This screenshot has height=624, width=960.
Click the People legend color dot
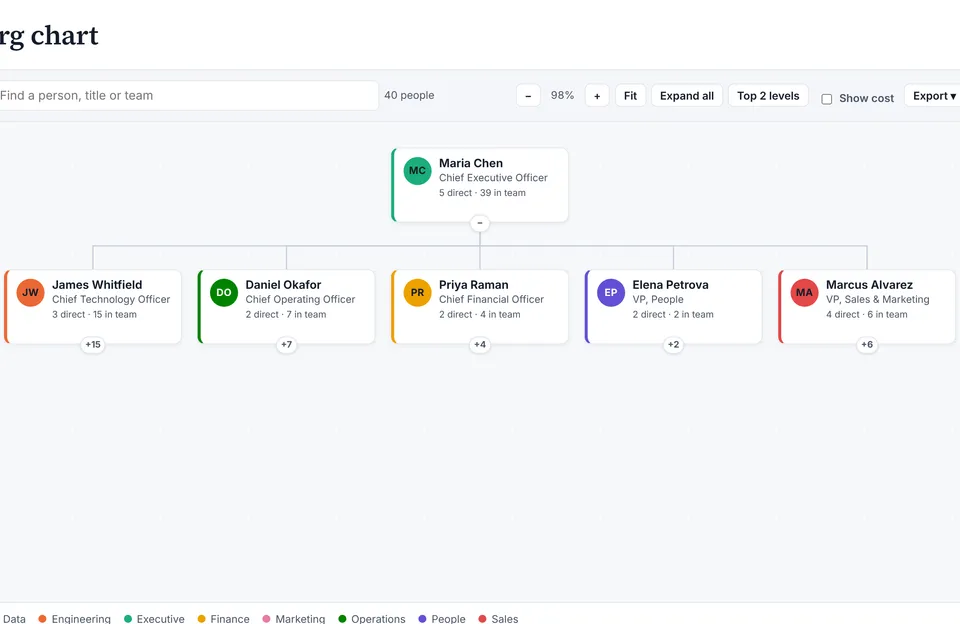(x=422, y=618)
